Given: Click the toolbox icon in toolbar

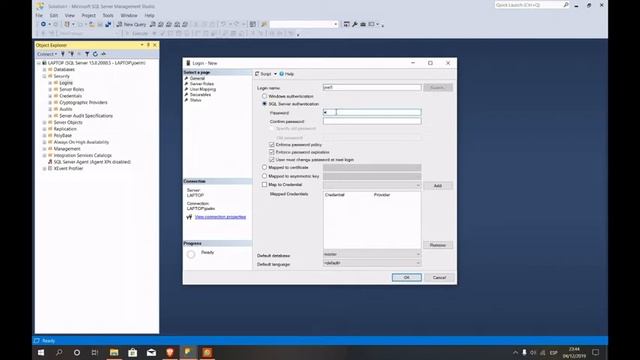Looking at the screenshot, I should 363,24.
